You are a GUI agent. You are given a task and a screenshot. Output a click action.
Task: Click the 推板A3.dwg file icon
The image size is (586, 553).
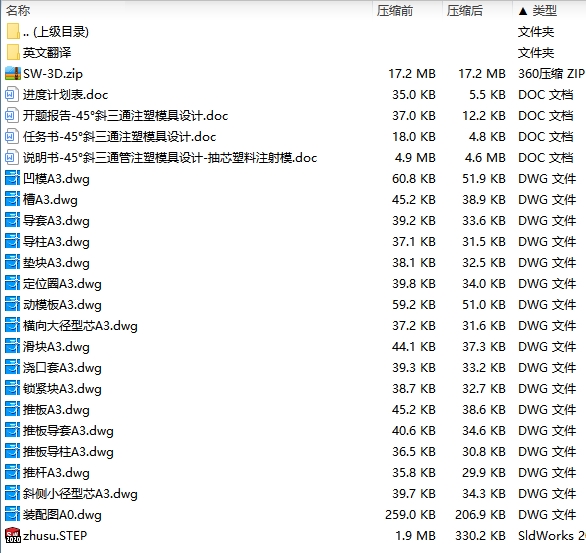point(12,409)
